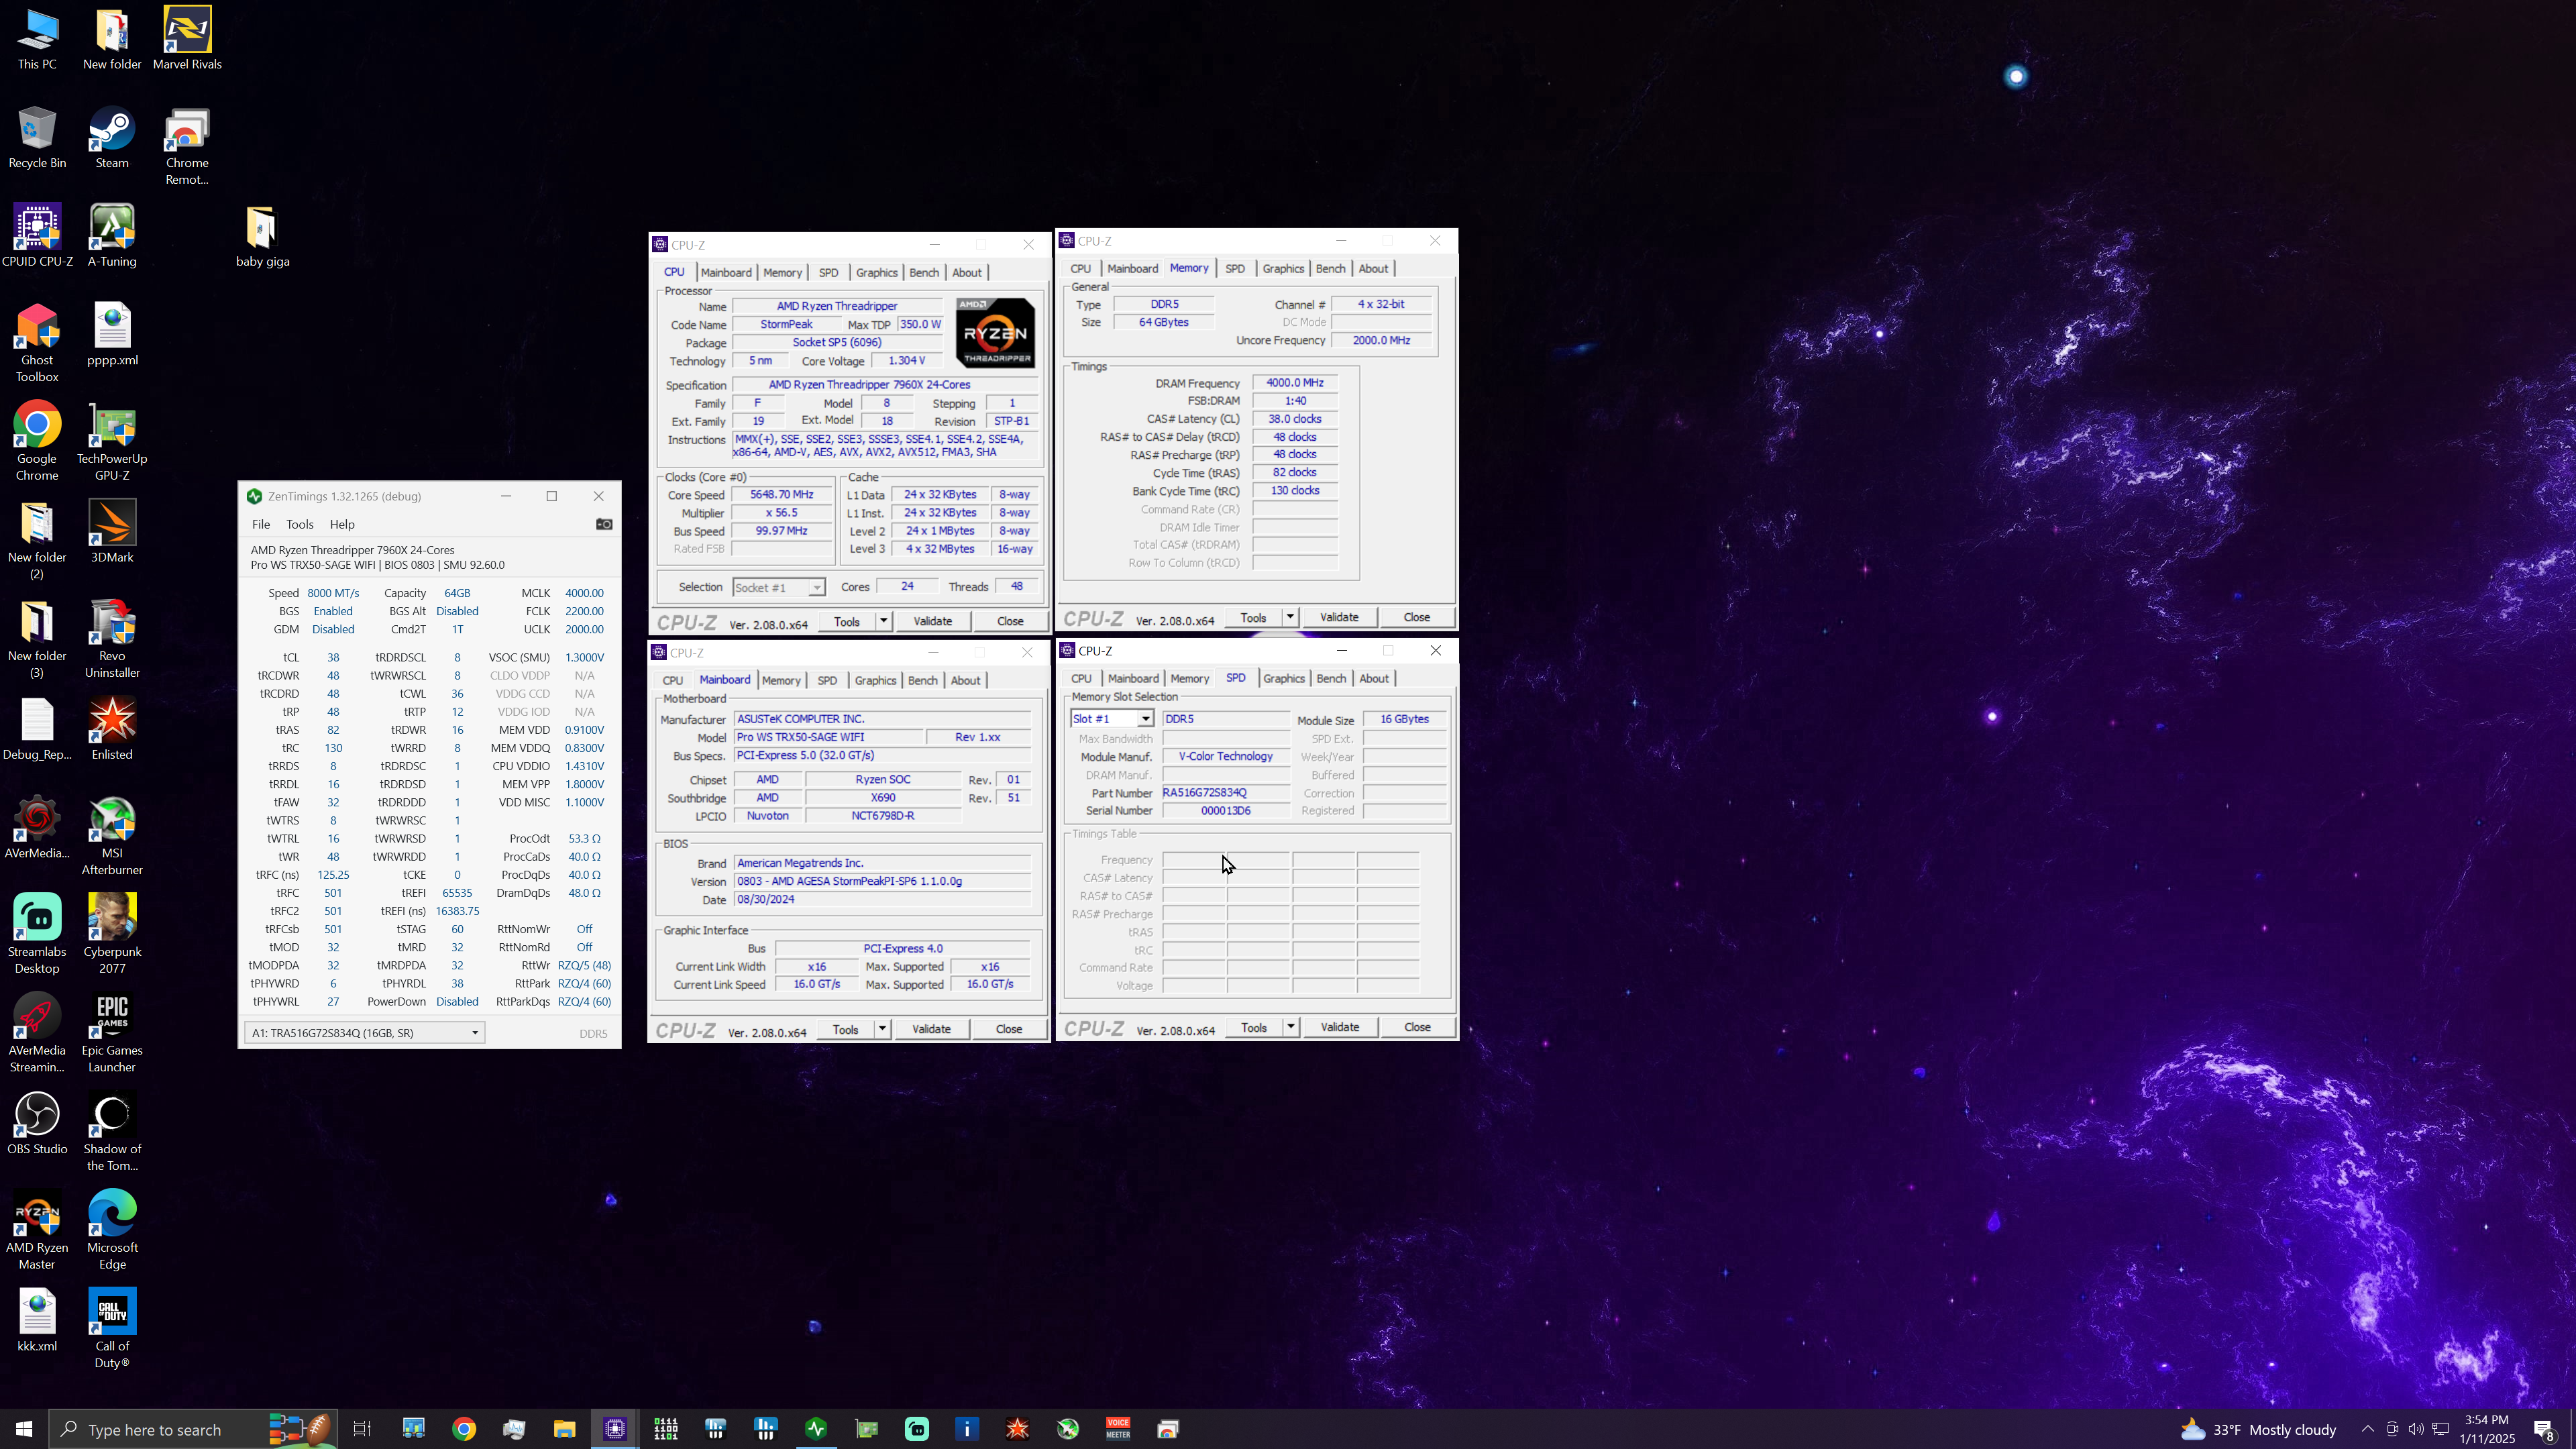2576x1449 pixels.
Task: Maximize the ZenTimings window
Action: point(551,496)
